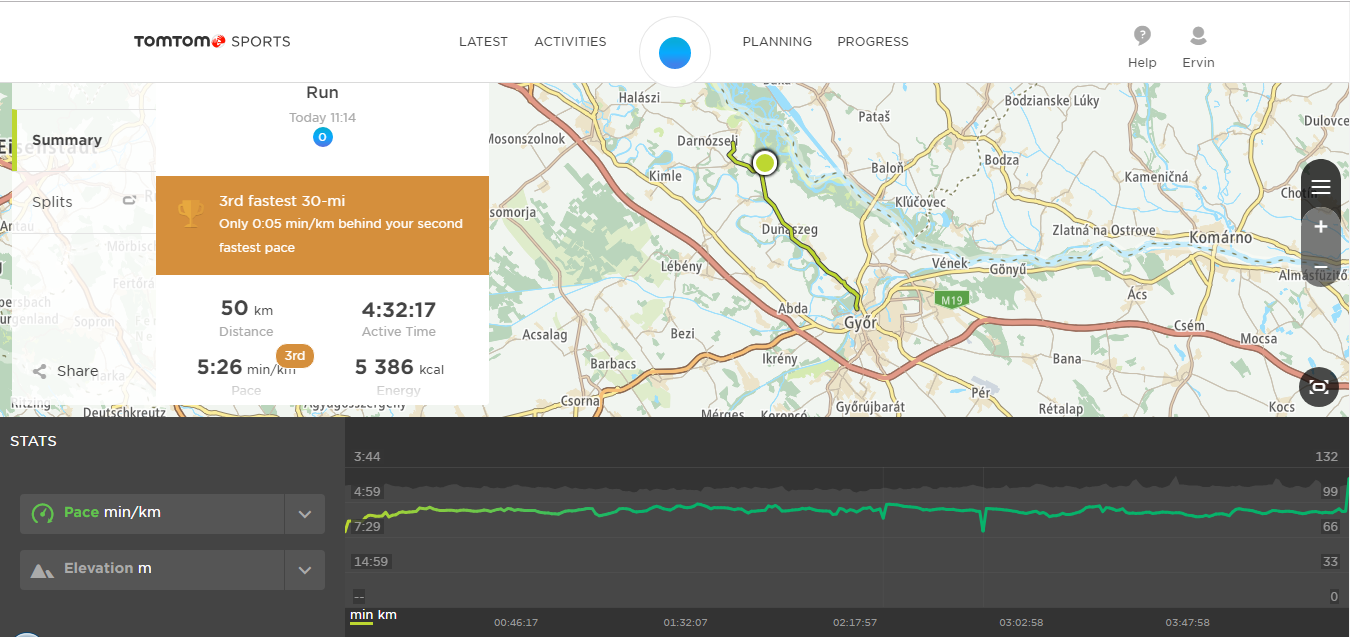Click the orange 3rd badge near Pace

[x=295, y=355]
